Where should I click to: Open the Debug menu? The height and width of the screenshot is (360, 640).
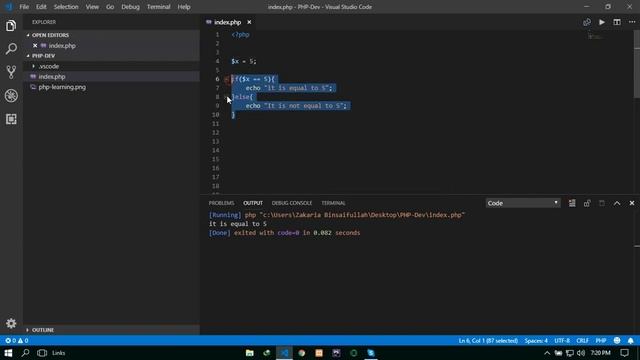(130, 7)
